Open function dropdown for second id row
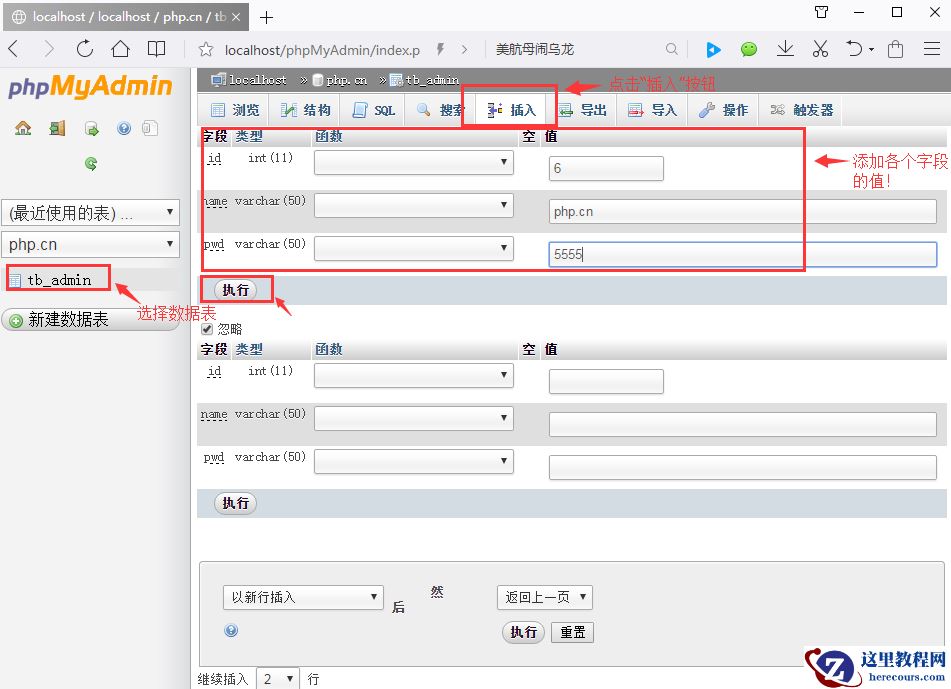 click(x=414, y=375)
